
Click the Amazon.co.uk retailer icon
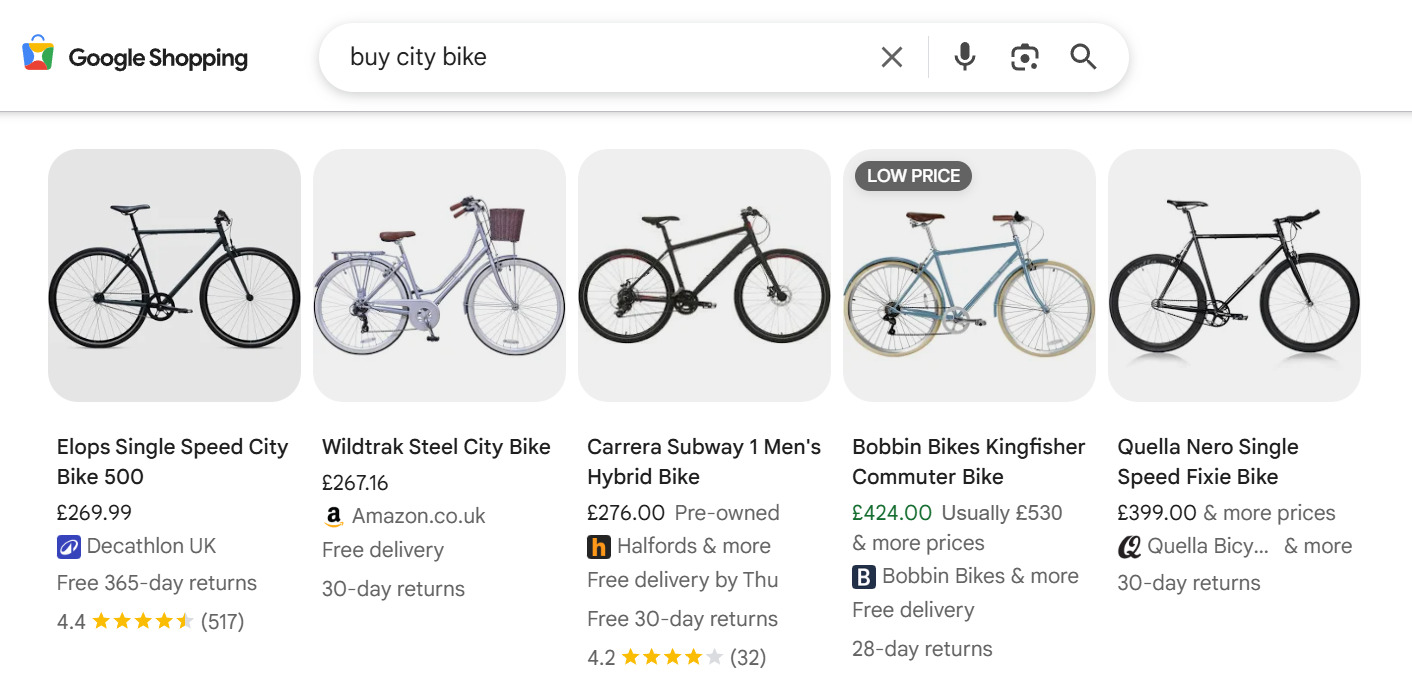point(332,517)
